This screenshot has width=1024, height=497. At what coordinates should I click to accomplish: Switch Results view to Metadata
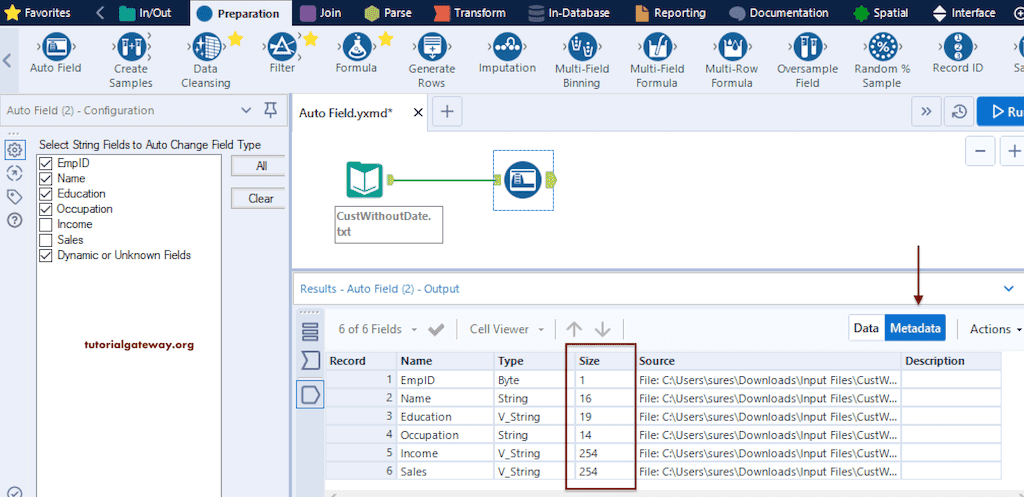point(915,329)
